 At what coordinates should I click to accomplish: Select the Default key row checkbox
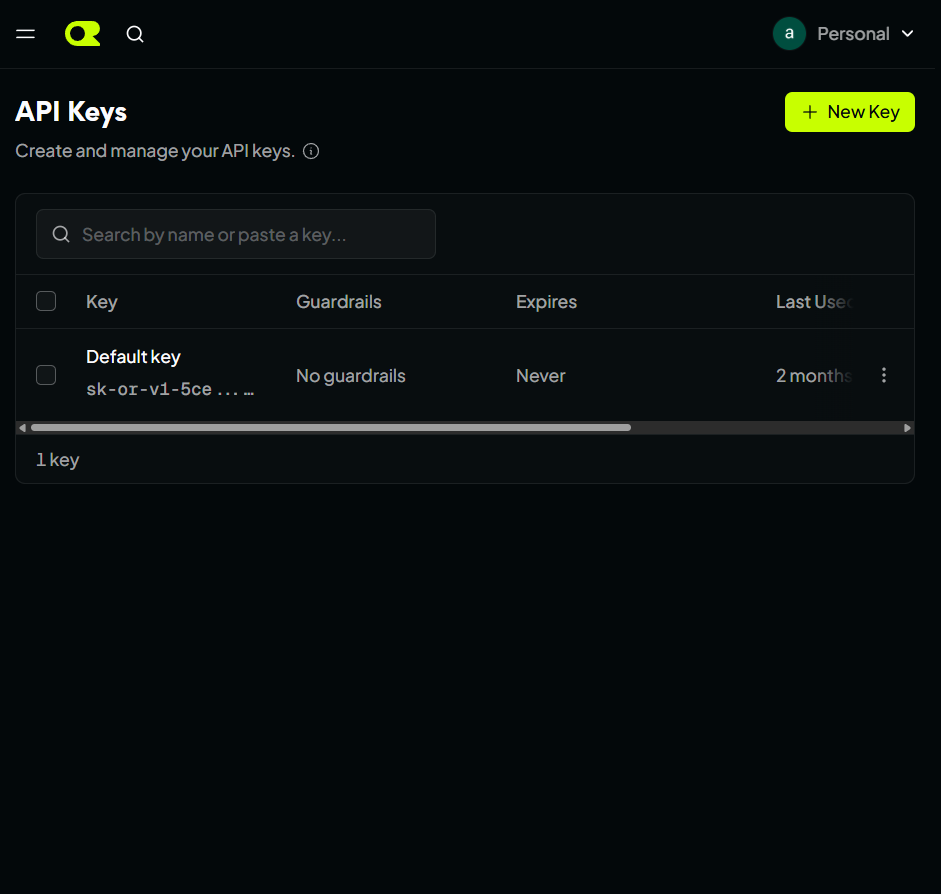[46, 375]
